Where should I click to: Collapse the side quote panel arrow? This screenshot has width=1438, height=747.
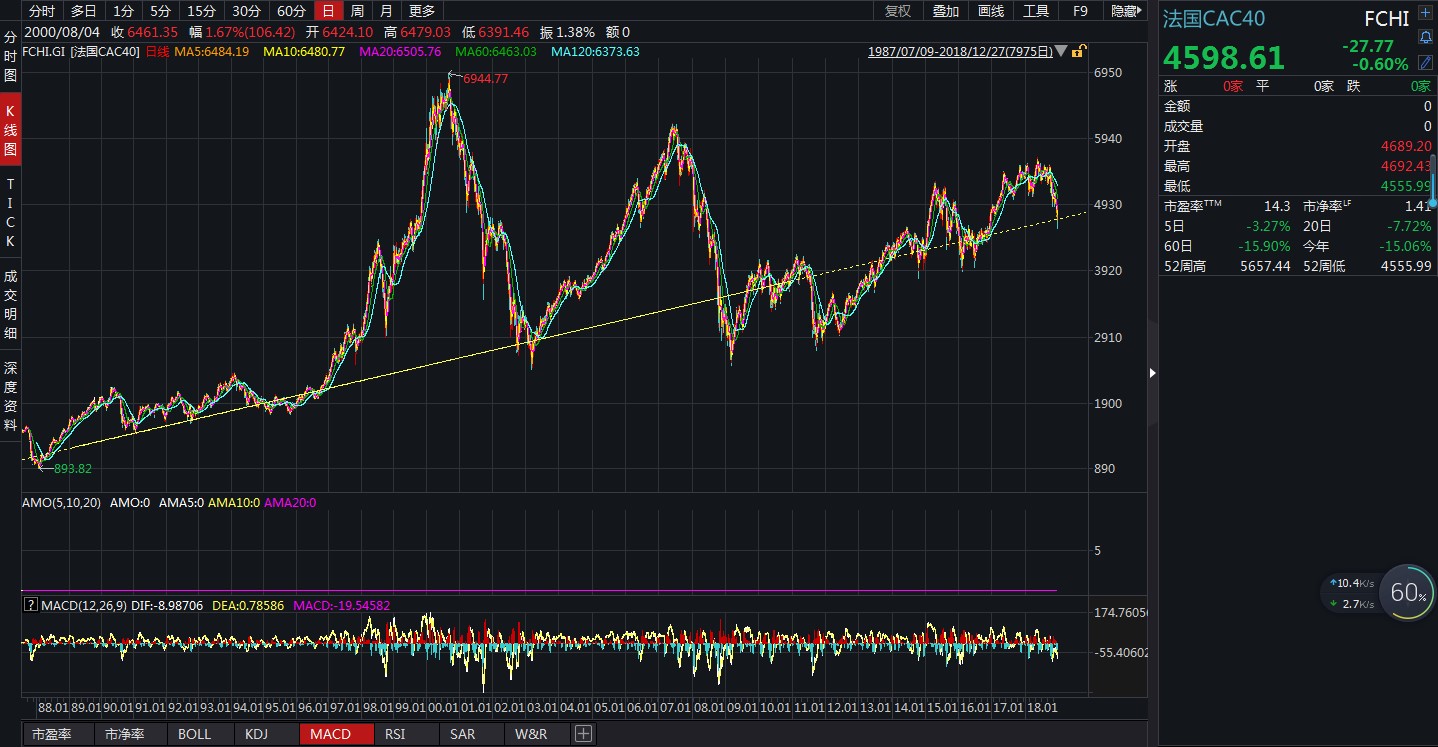1152,373
